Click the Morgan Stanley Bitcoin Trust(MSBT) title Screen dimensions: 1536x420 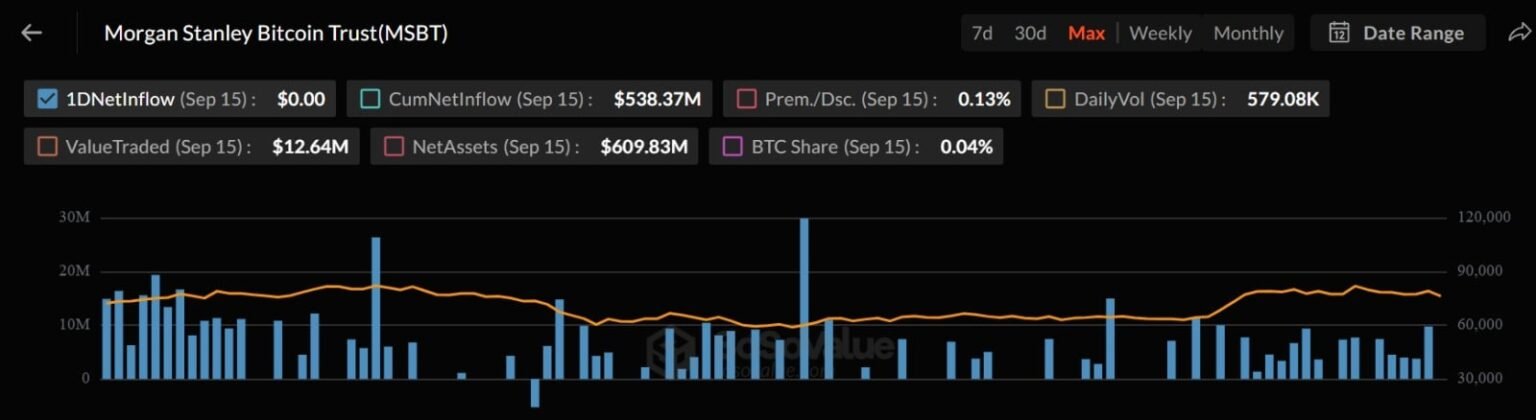point(276,33)
